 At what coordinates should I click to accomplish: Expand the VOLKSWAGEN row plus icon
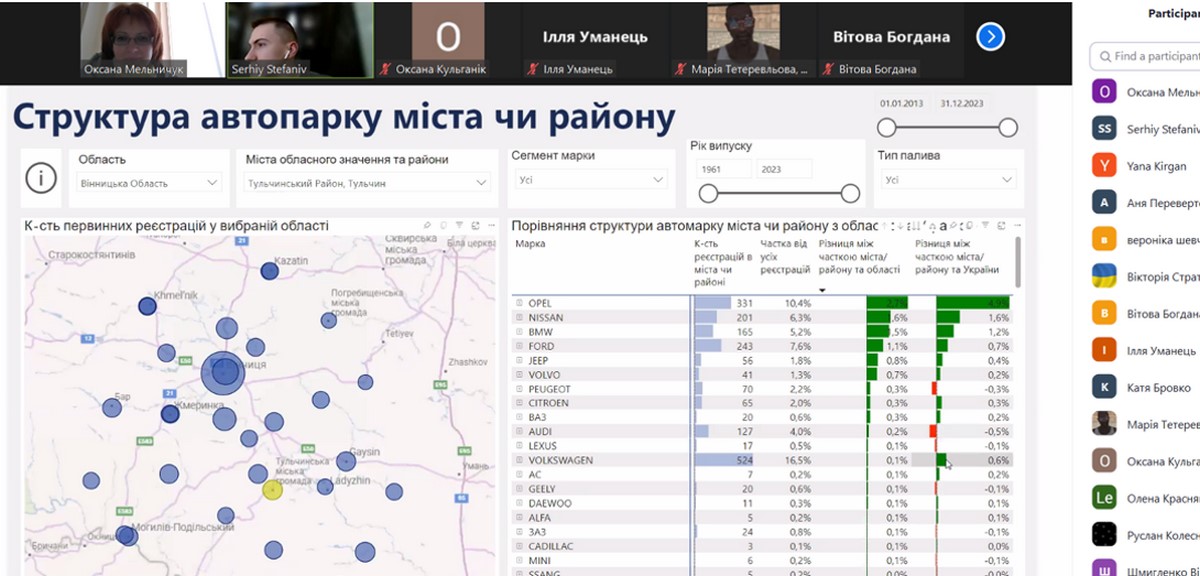coord(520,461)
